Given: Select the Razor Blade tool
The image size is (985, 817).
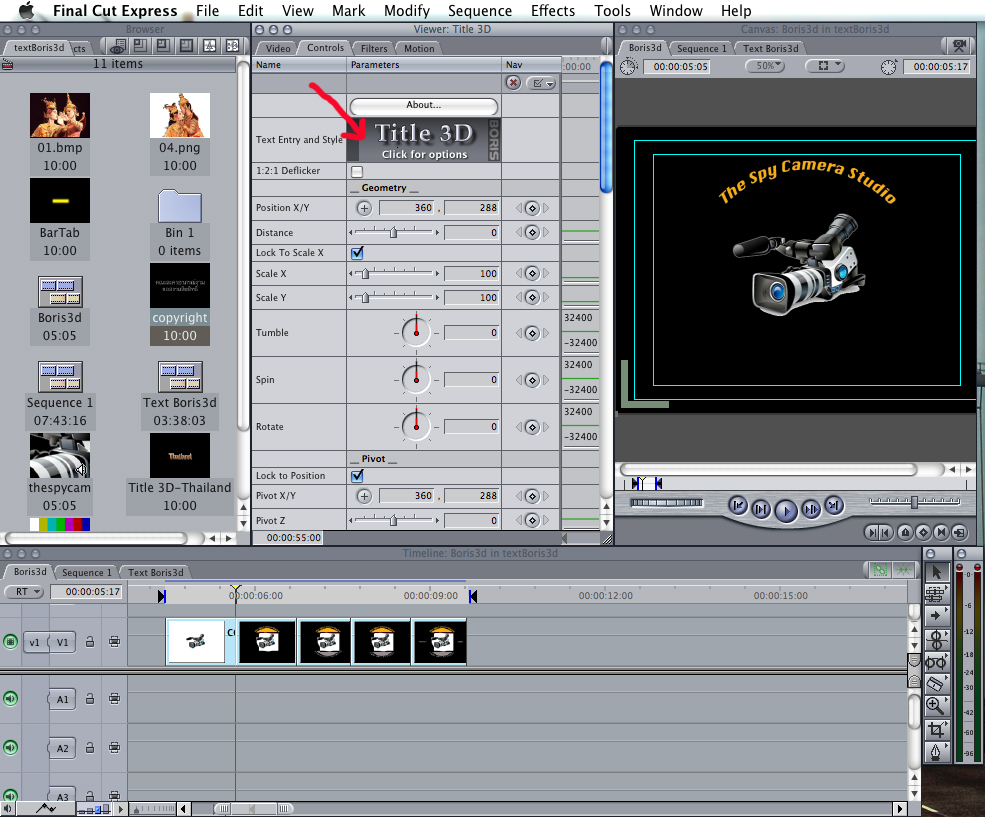Looking at the screenshot, I should 937,684.
